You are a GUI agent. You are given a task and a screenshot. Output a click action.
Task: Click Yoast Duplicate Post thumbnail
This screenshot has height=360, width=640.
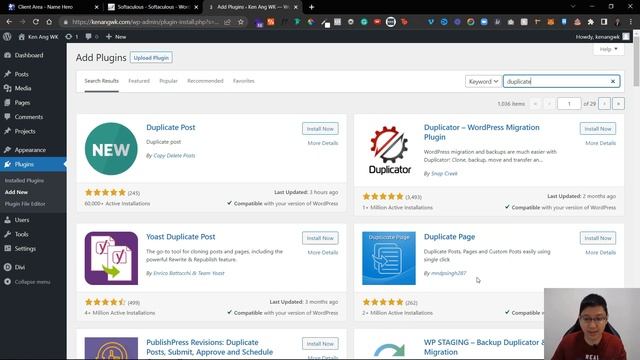pyautogui.click(x=111, y=258)
